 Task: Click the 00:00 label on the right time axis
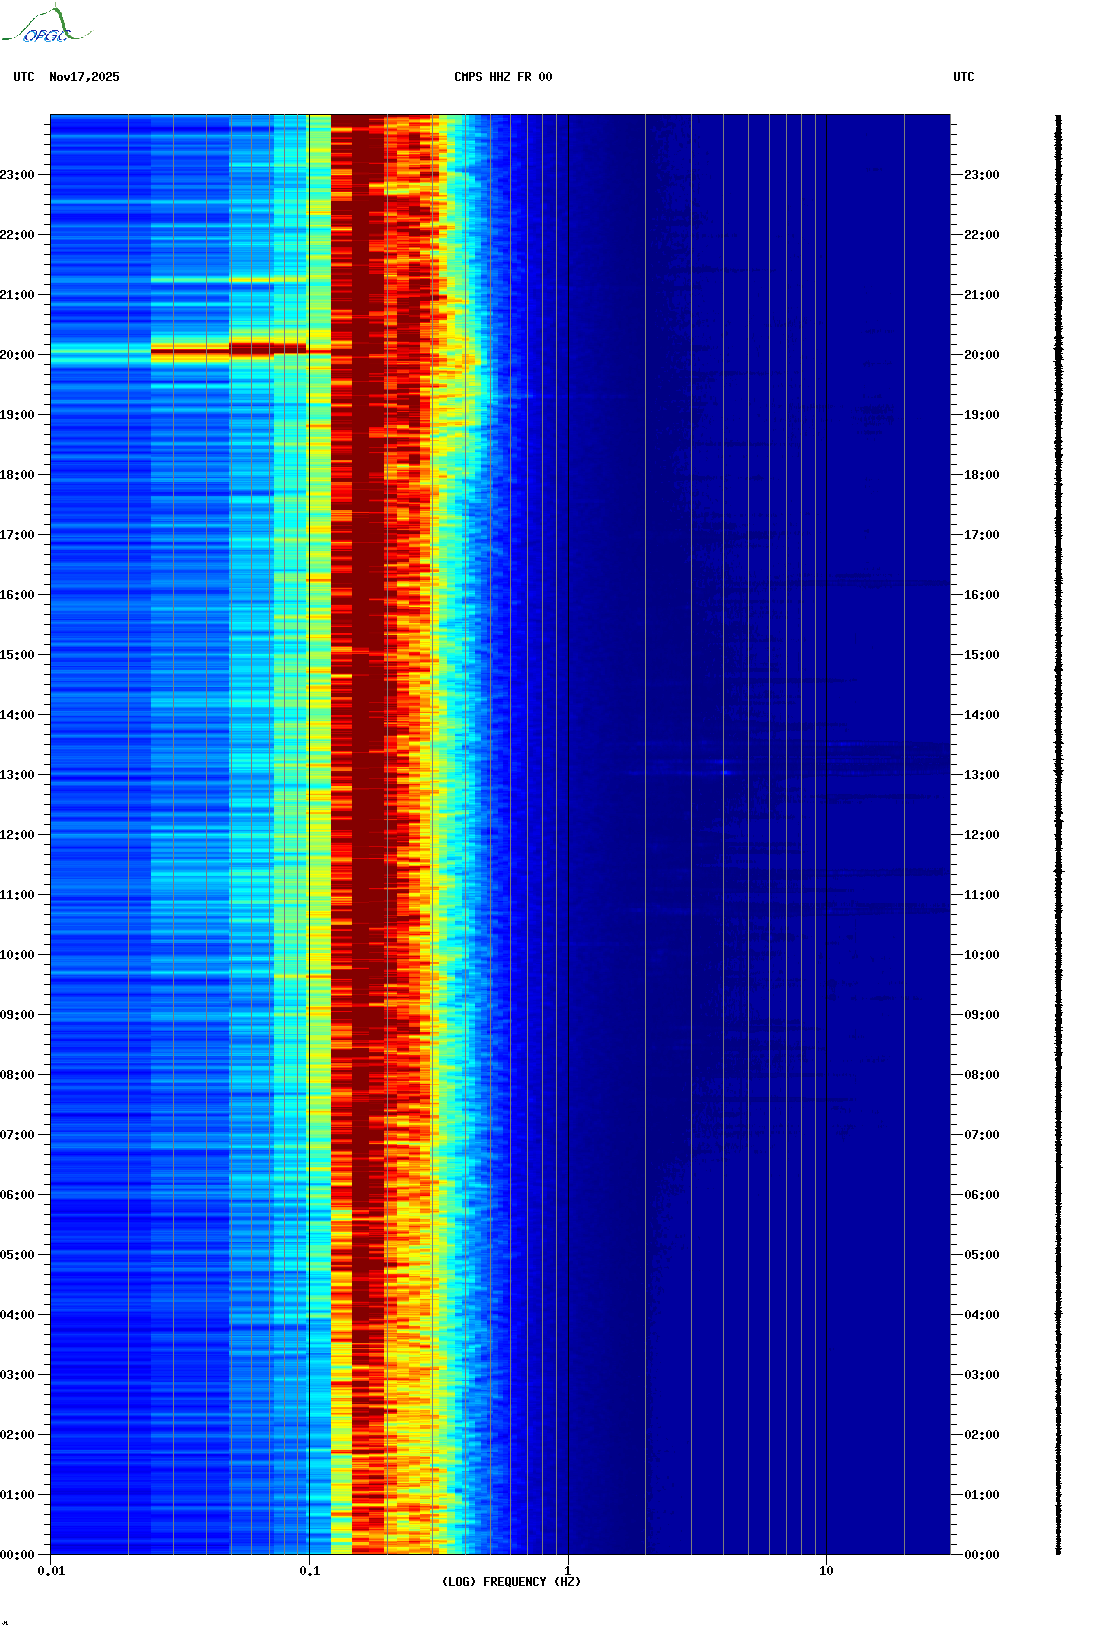tap(982, 1555)
